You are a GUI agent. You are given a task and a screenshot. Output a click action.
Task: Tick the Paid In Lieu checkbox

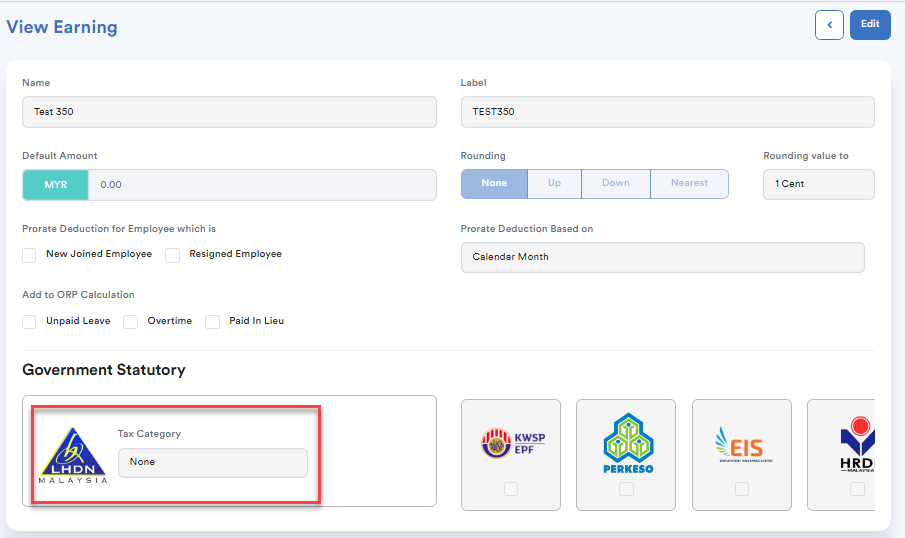tap(212, 322)
